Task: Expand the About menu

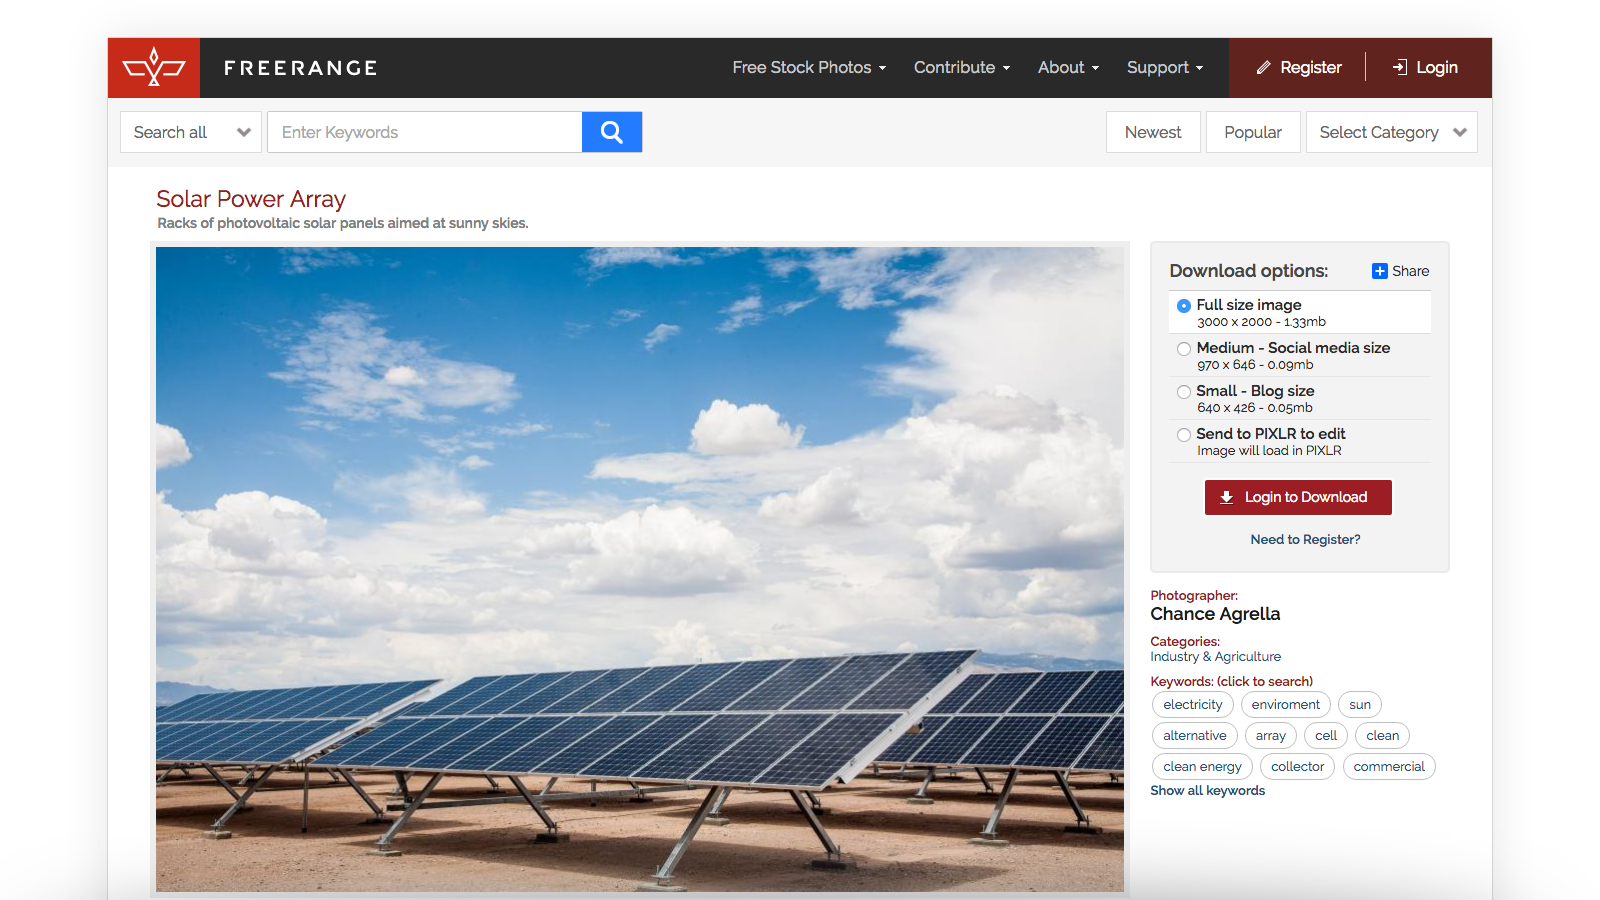Action: point(1068,68)
